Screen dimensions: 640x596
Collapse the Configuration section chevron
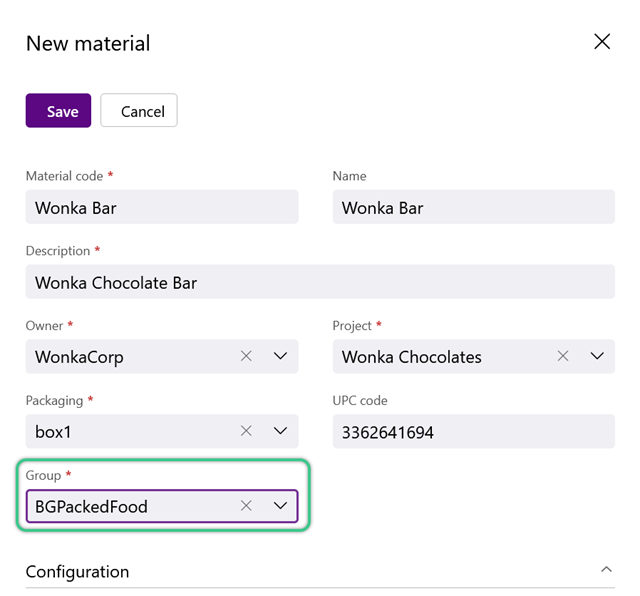607,569
